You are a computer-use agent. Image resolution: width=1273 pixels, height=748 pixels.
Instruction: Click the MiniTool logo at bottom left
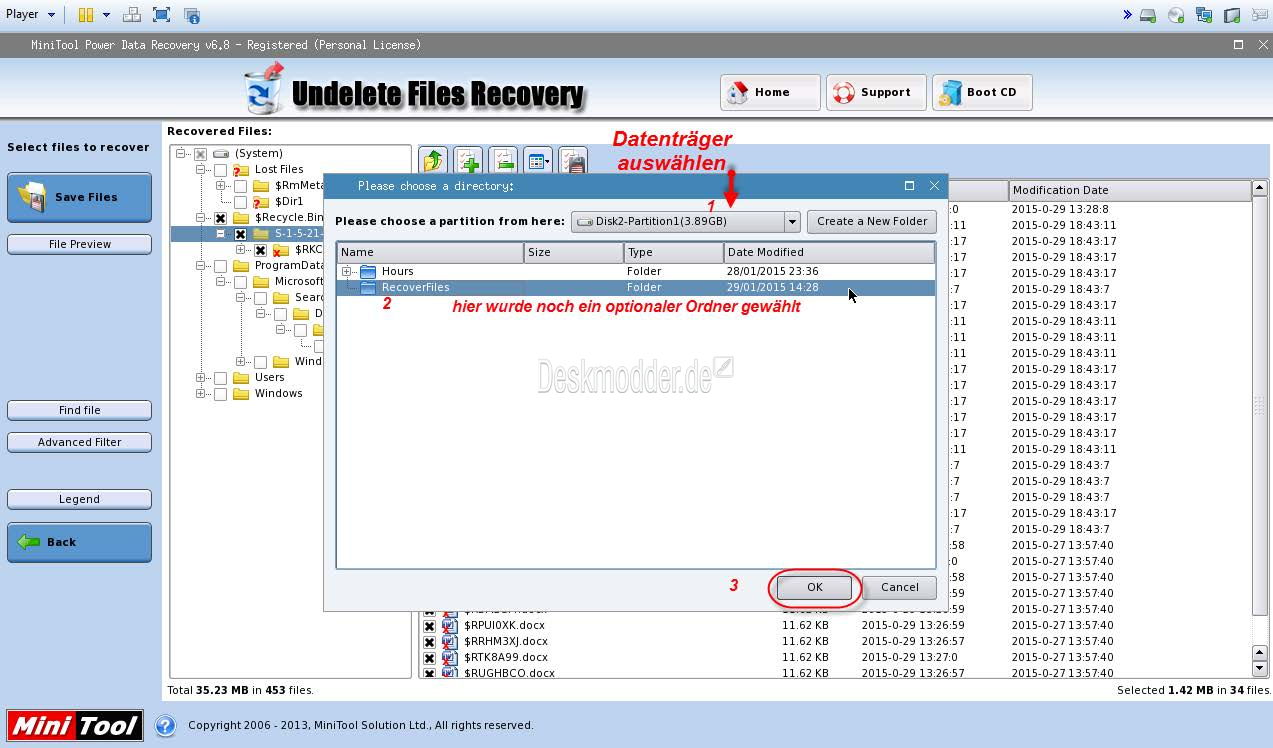pos(75,726)
